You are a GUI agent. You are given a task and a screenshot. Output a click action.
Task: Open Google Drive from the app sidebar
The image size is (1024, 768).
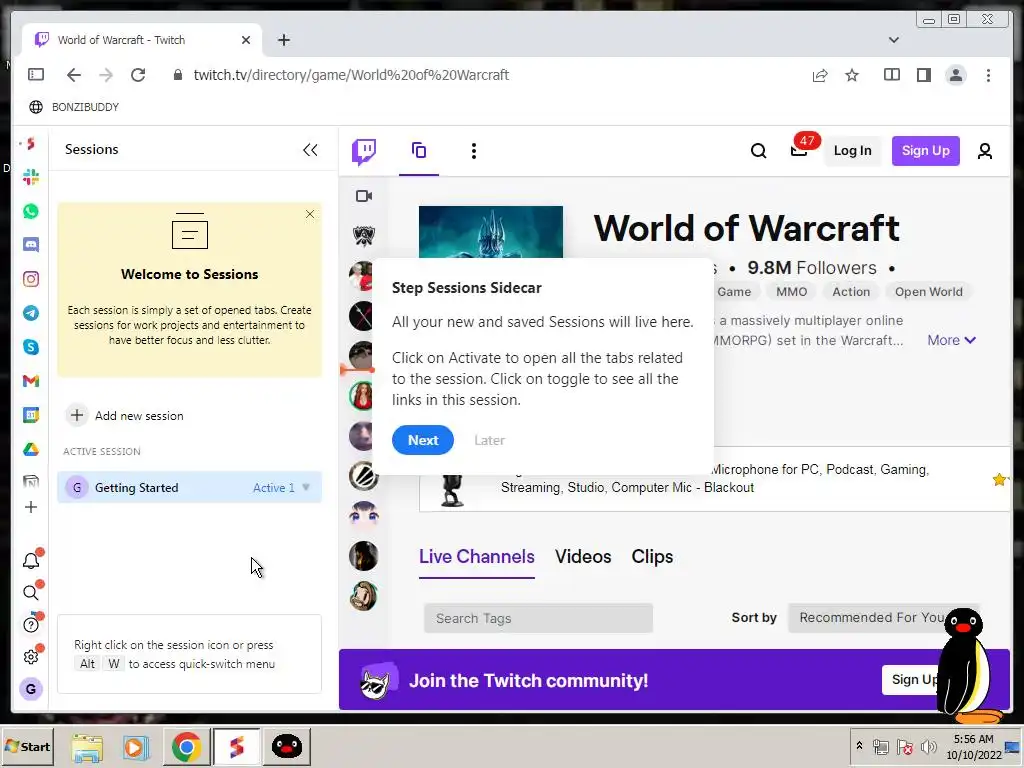[x=31, y=449]
